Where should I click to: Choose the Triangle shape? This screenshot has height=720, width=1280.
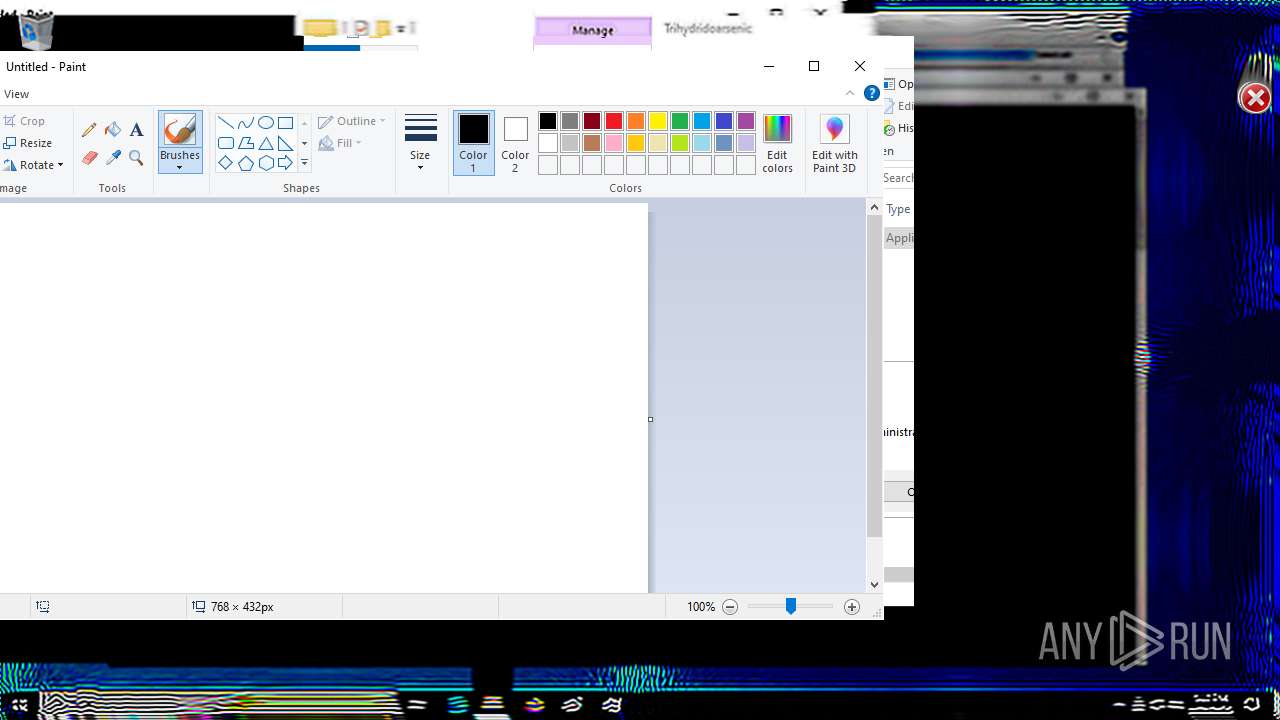266,143
